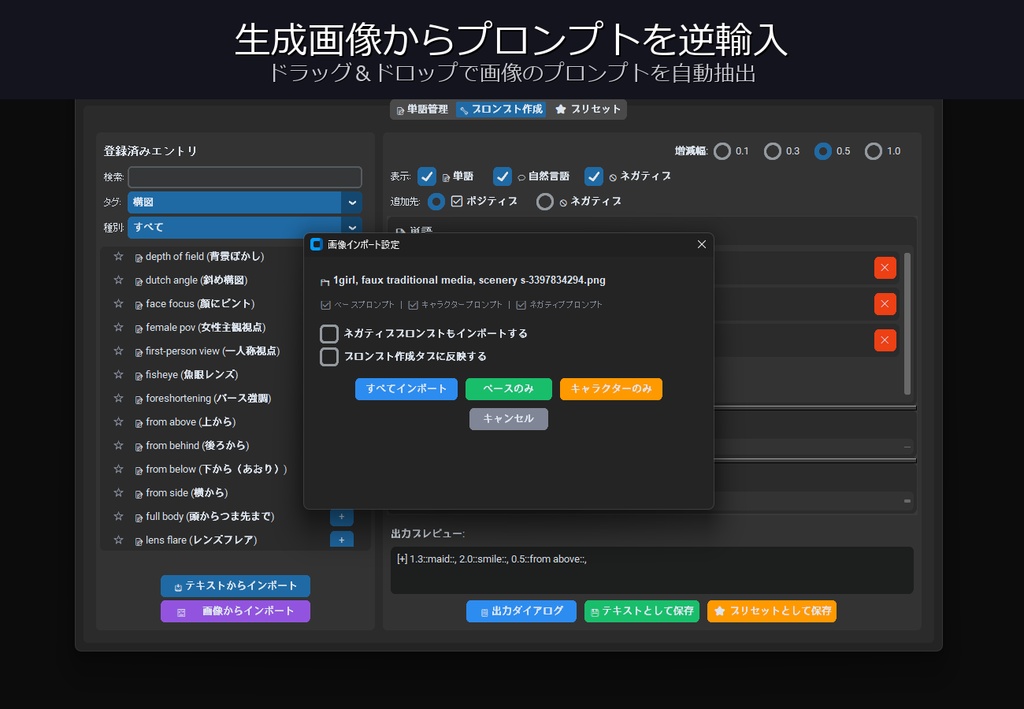
Task: Set 増減幅 increment to 1.0
Action: click(875, 151)
